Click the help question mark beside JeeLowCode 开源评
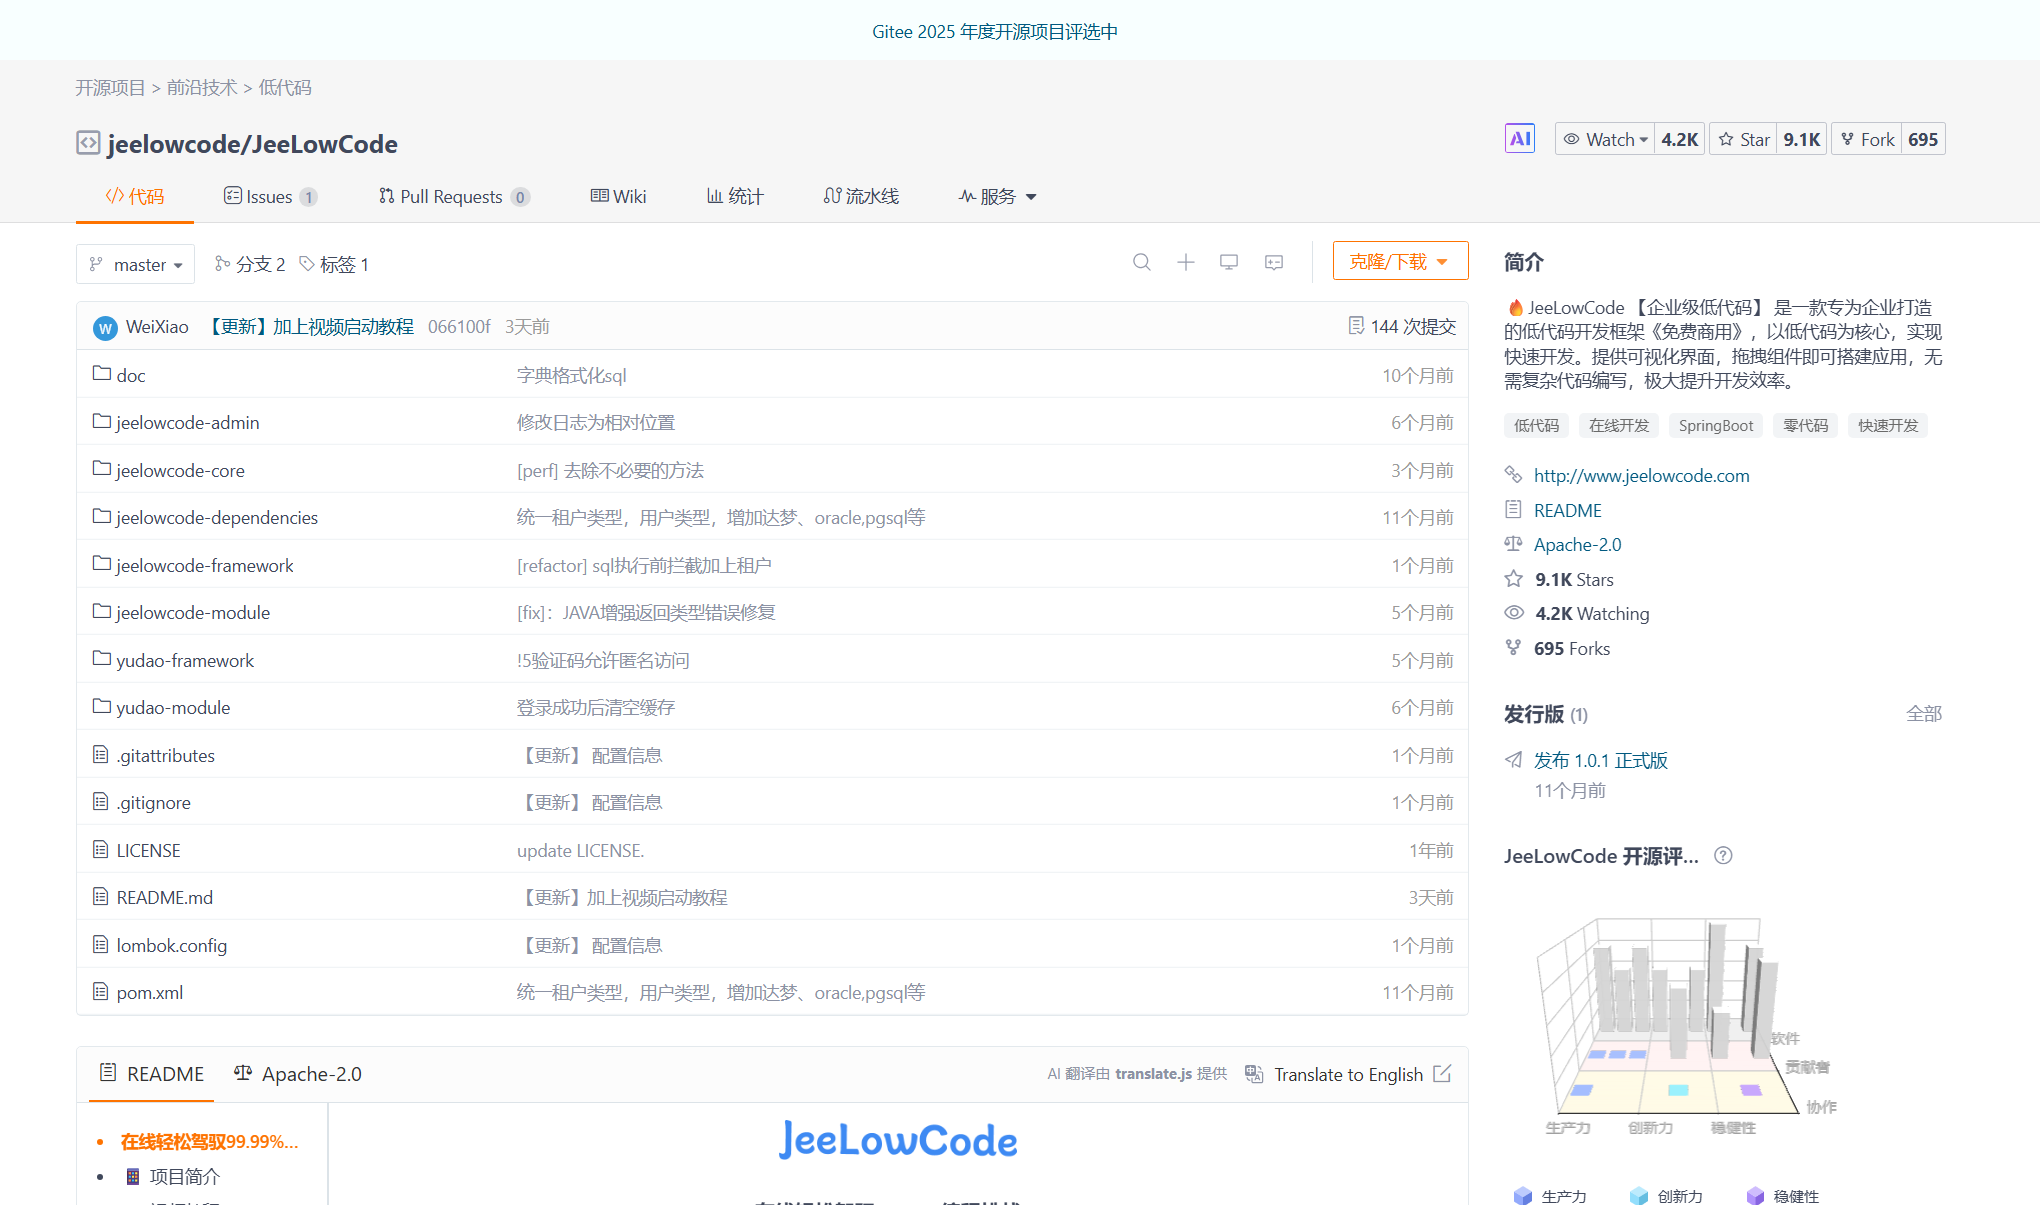The height and width of the screenshot is (1205, 2040). coord(1723,856)
